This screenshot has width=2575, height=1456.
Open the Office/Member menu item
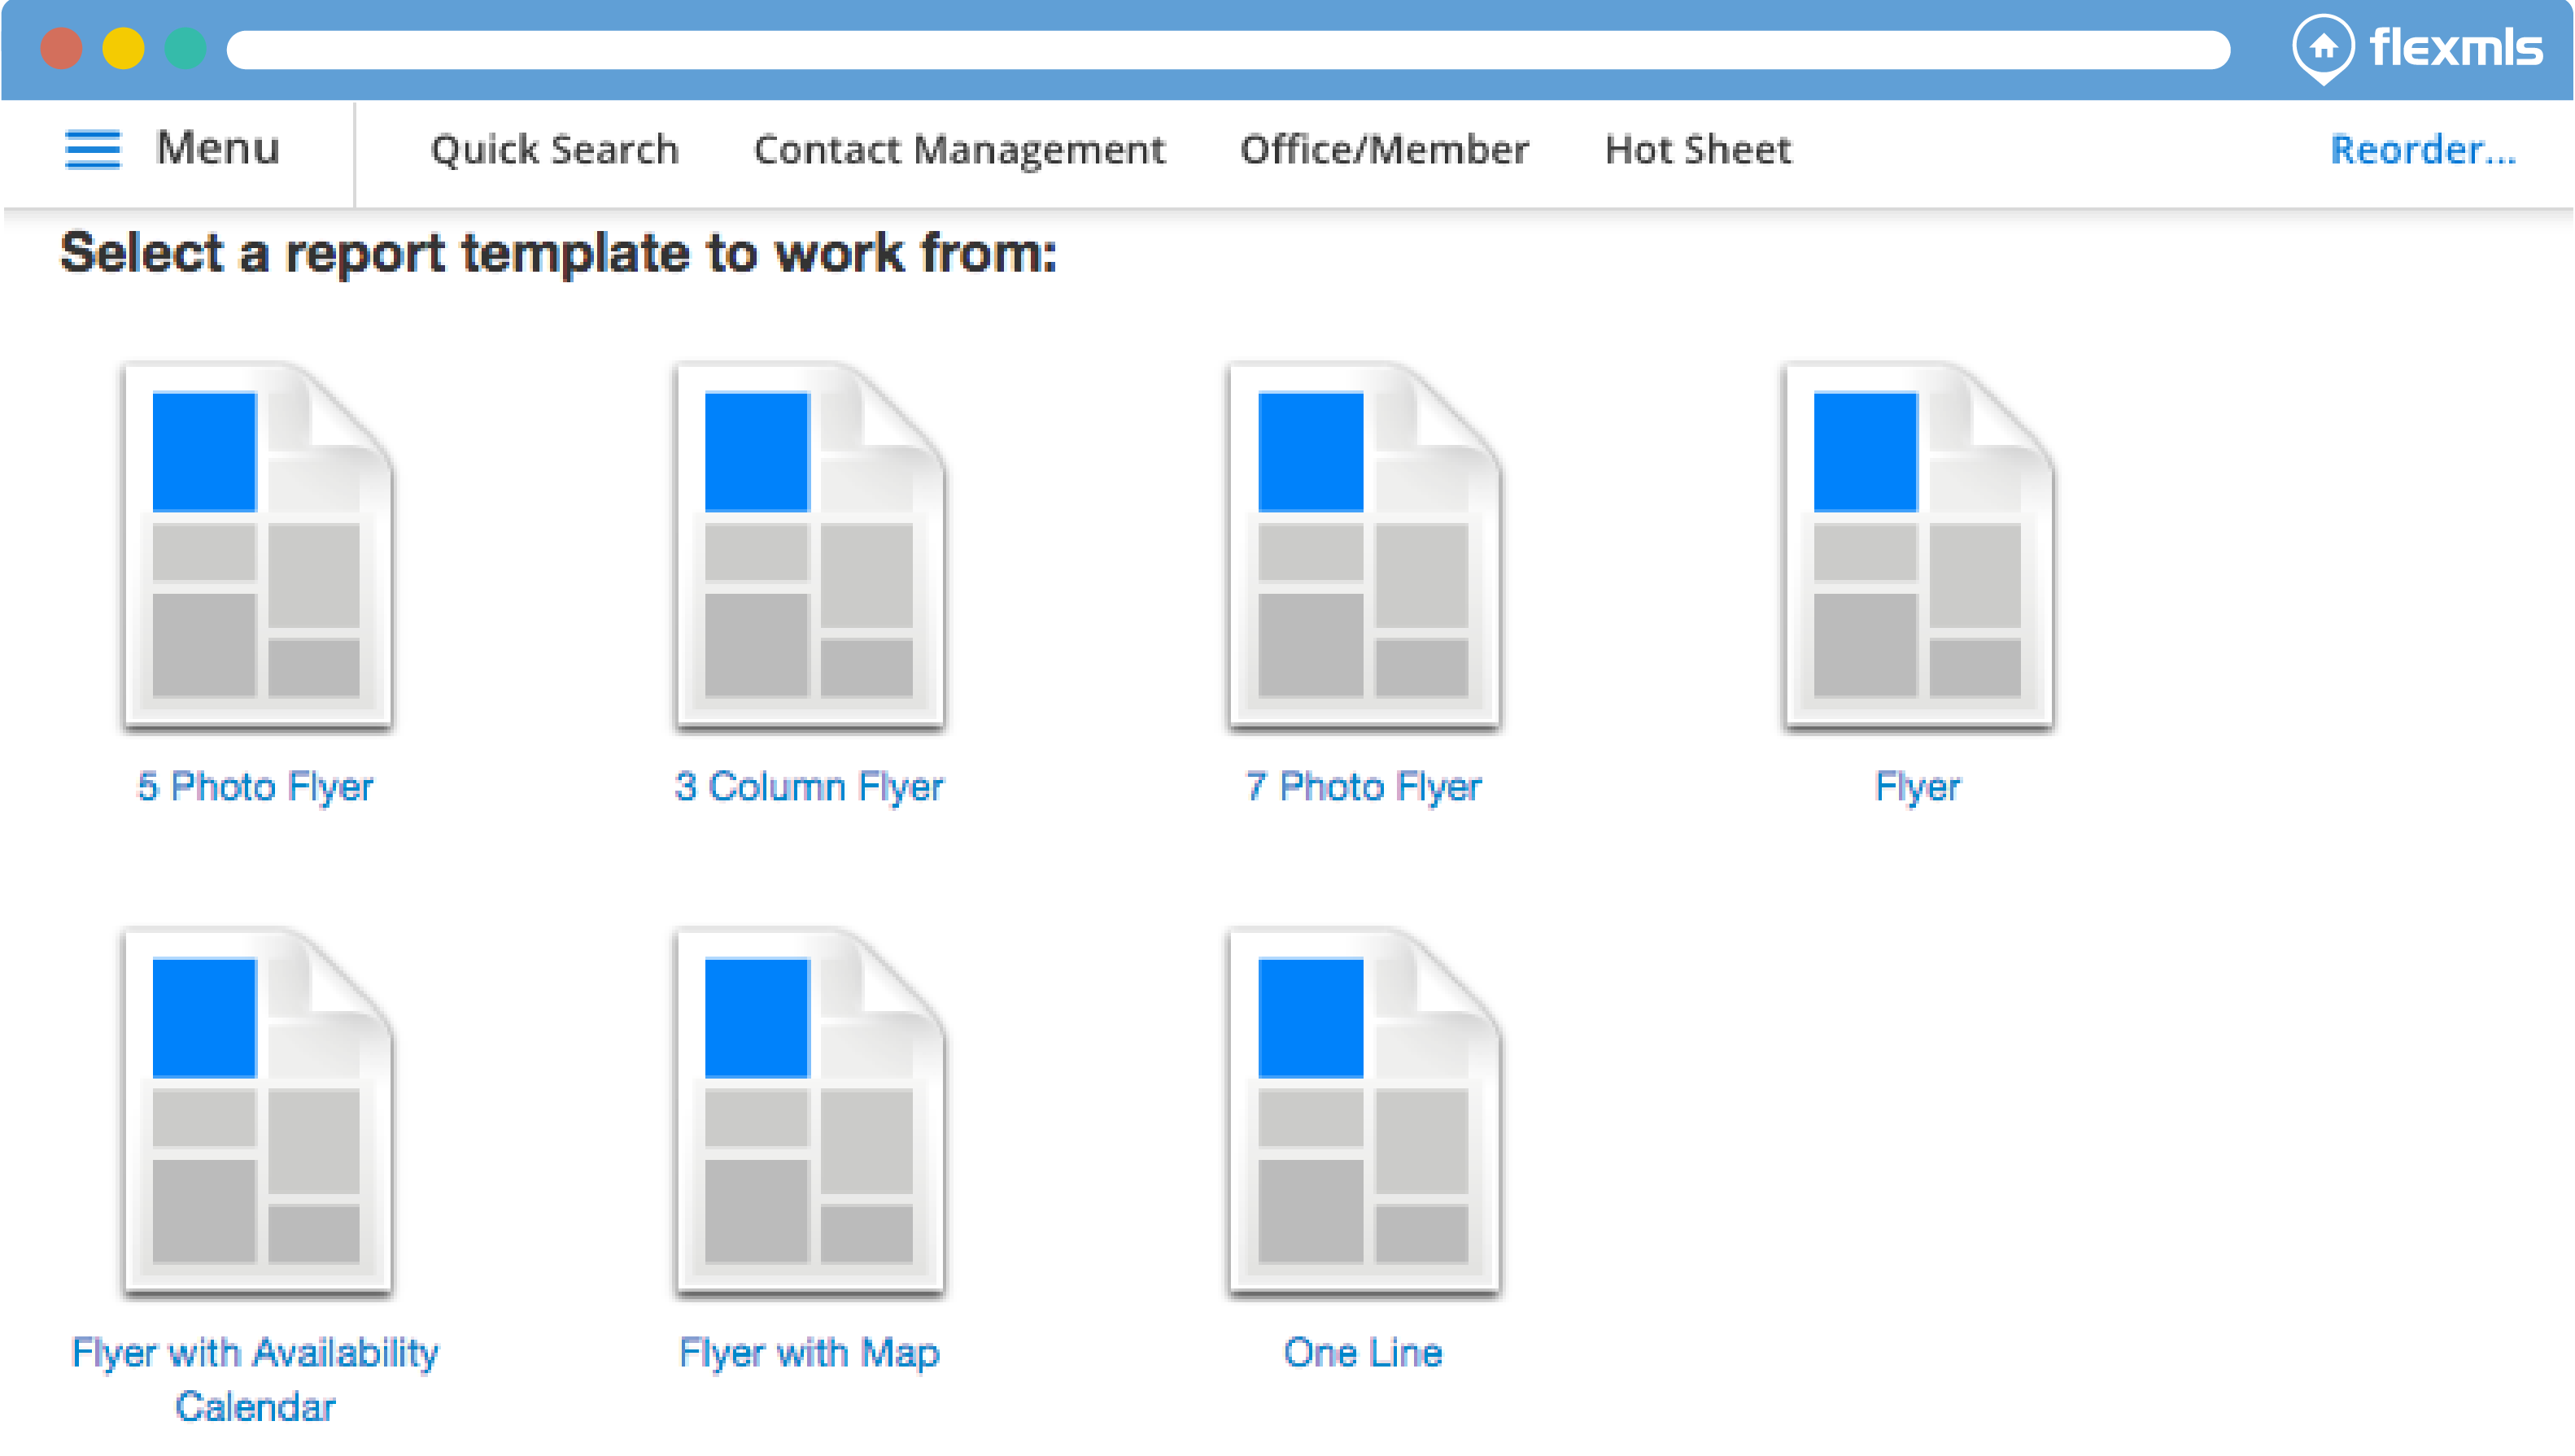1384,150
